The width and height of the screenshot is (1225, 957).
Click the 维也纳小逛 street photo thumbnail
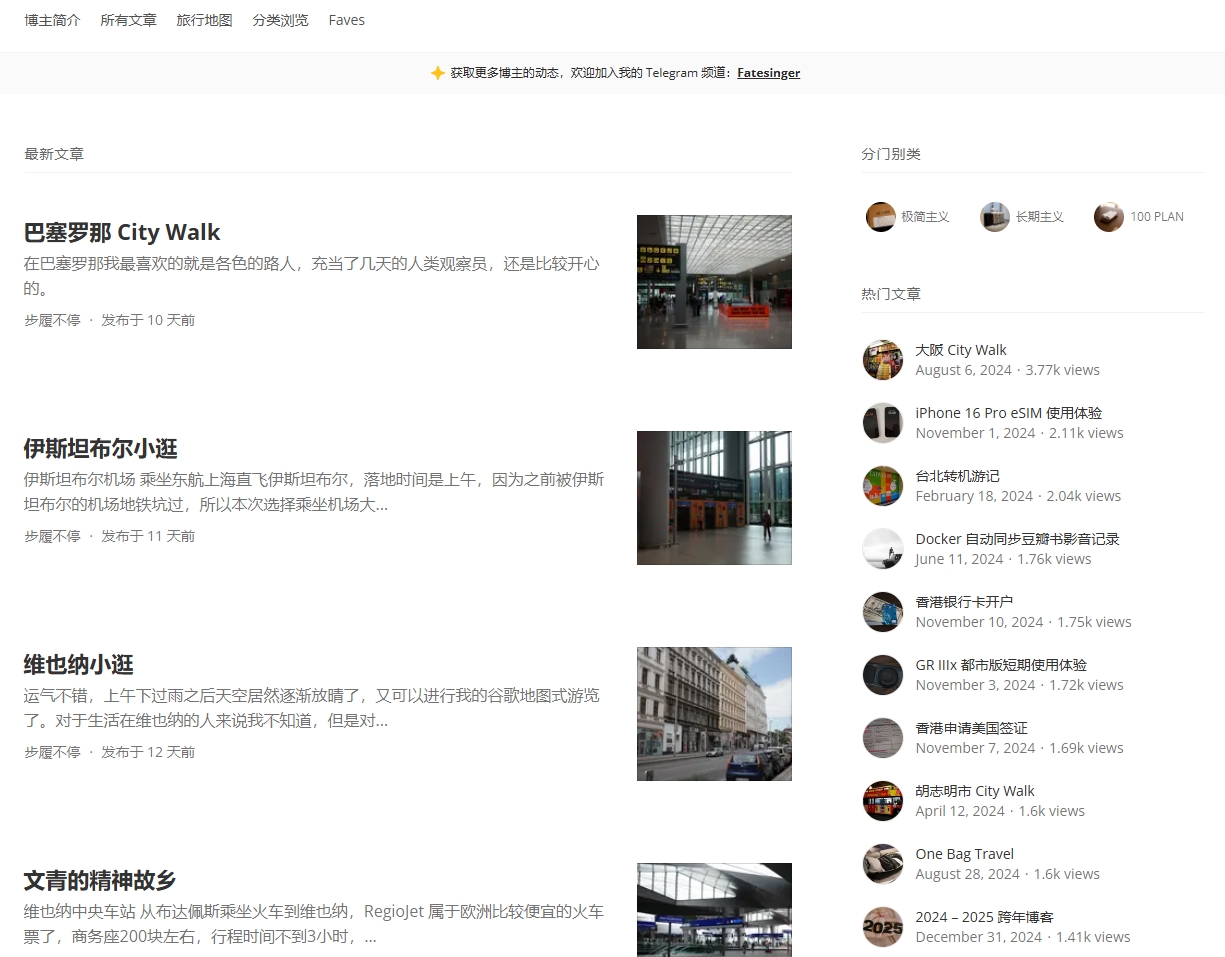coord(714,714)
